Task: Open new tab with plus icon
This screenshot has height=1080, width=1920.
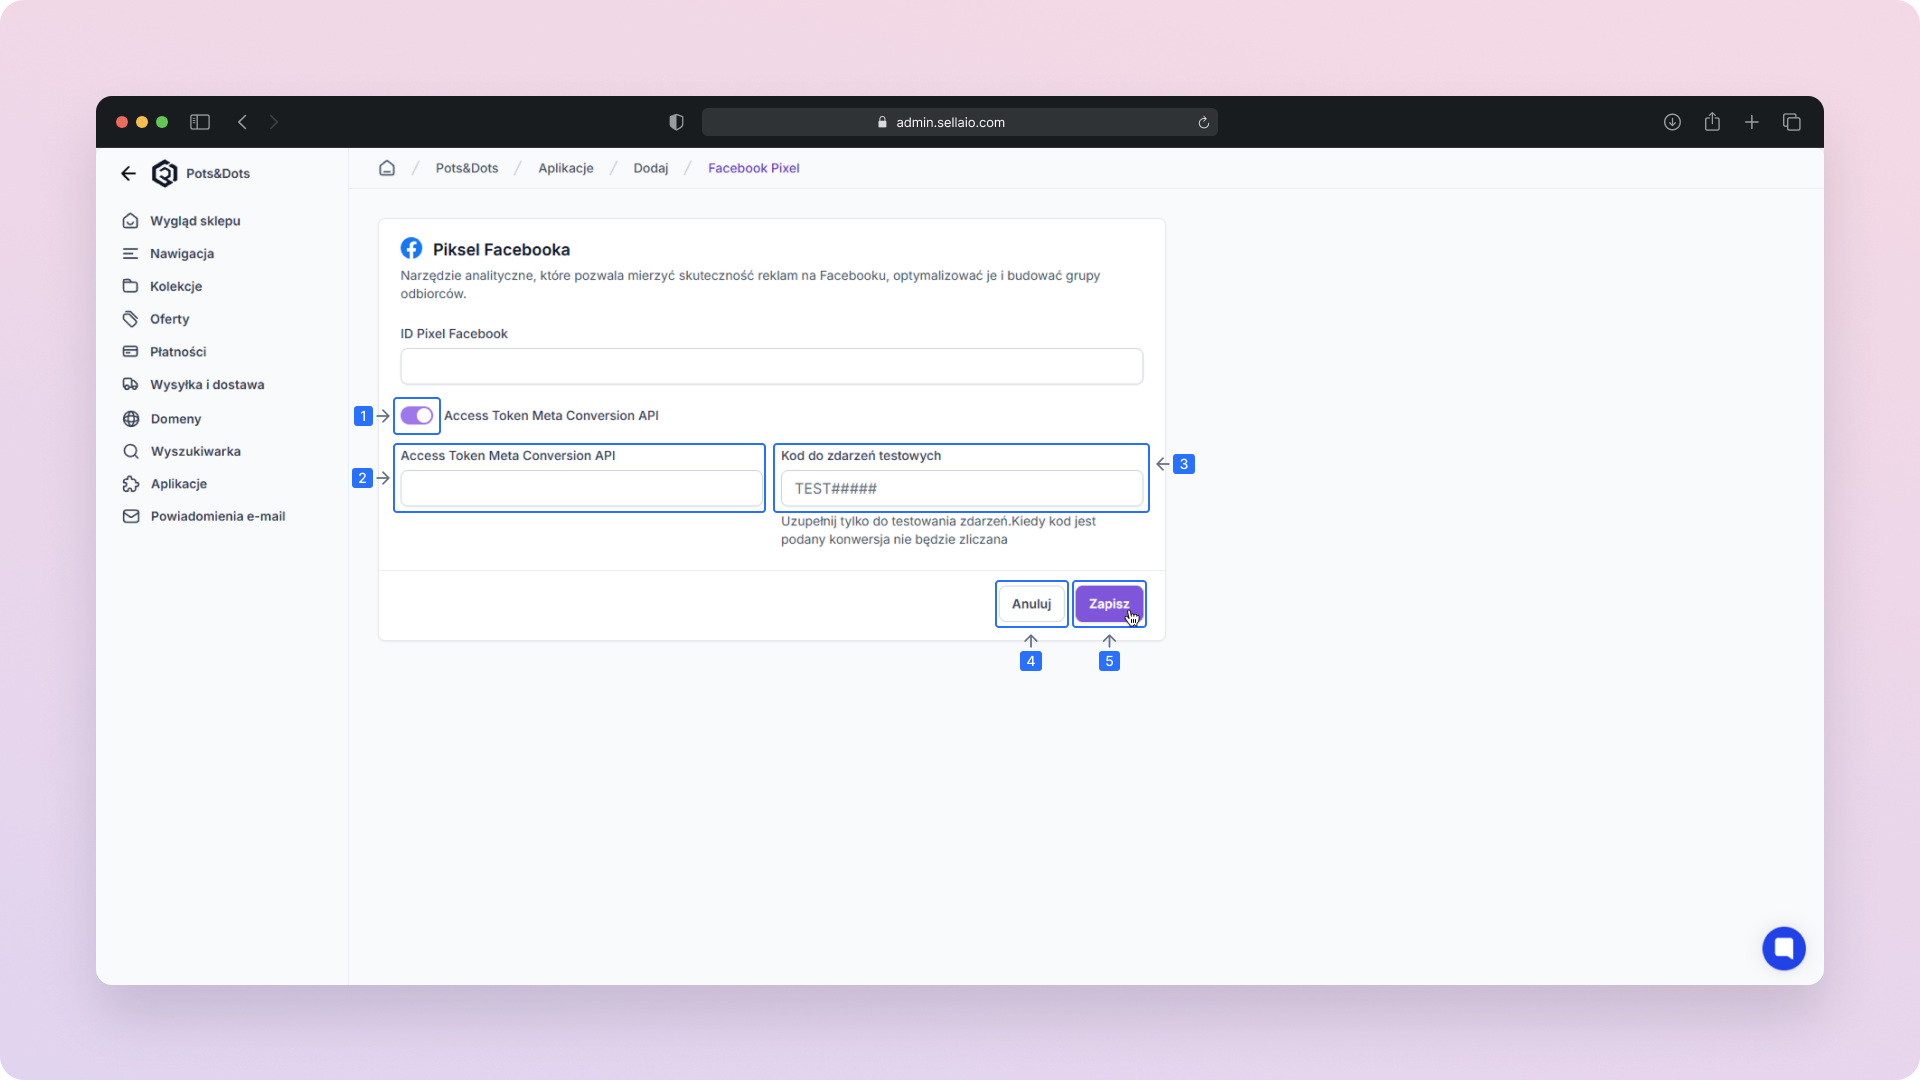Action: [1752, 122]
